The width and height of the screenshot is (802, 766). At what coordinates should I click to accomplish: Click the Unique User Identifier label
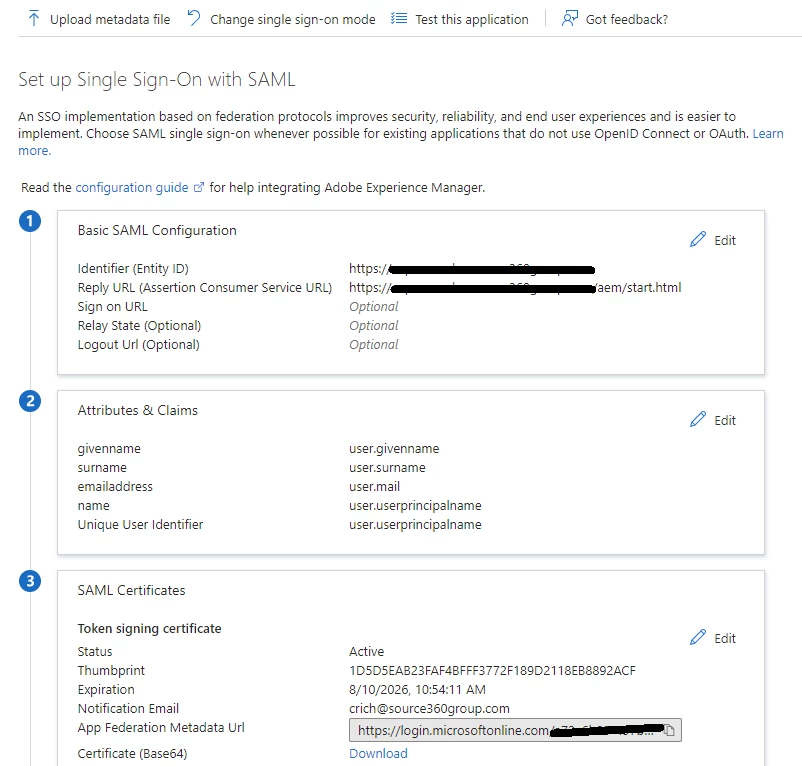(140, 524)
